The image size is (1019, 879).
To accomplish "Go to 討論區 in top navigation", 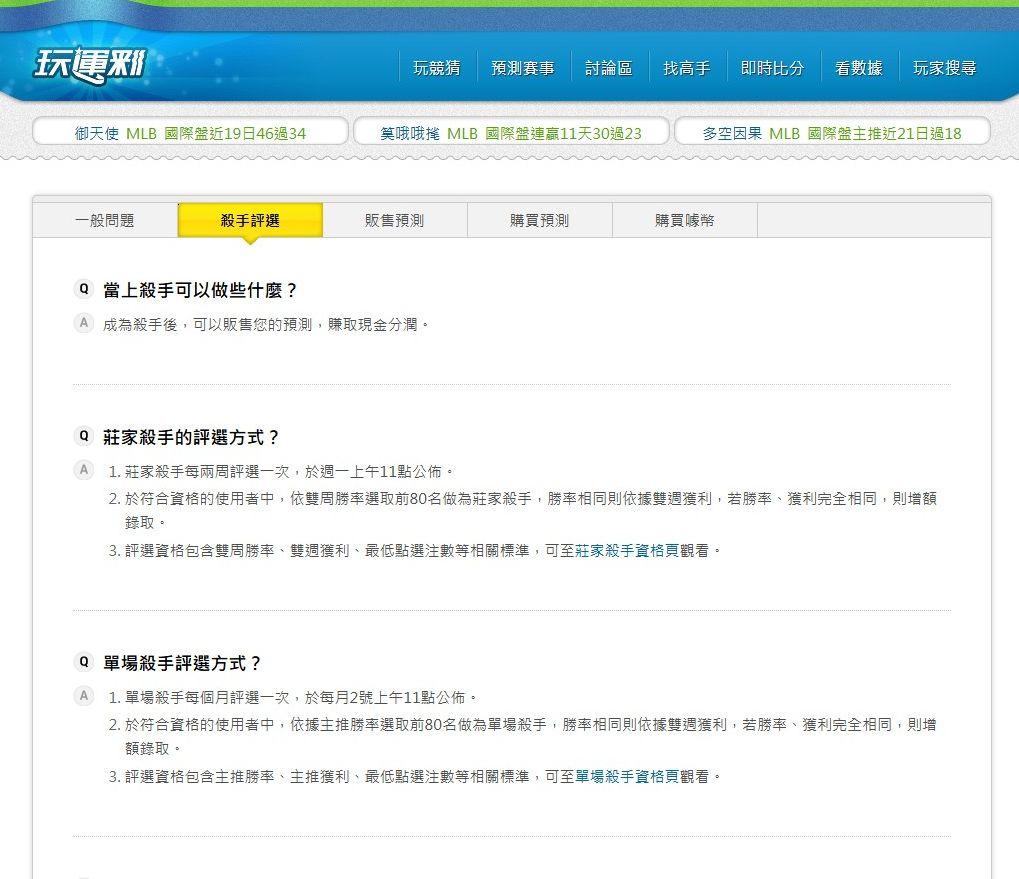I will (609, 68).
